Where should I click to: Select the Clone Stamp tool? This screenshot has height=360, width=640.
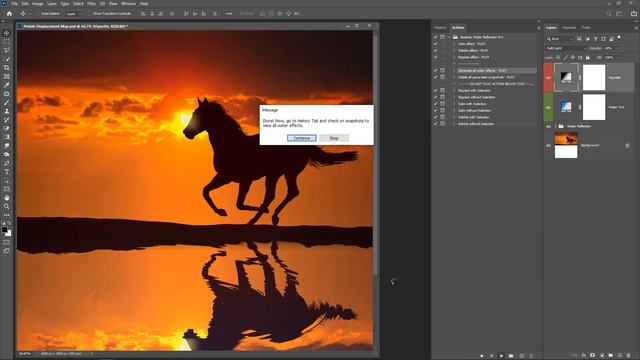(x=7, y=111)
